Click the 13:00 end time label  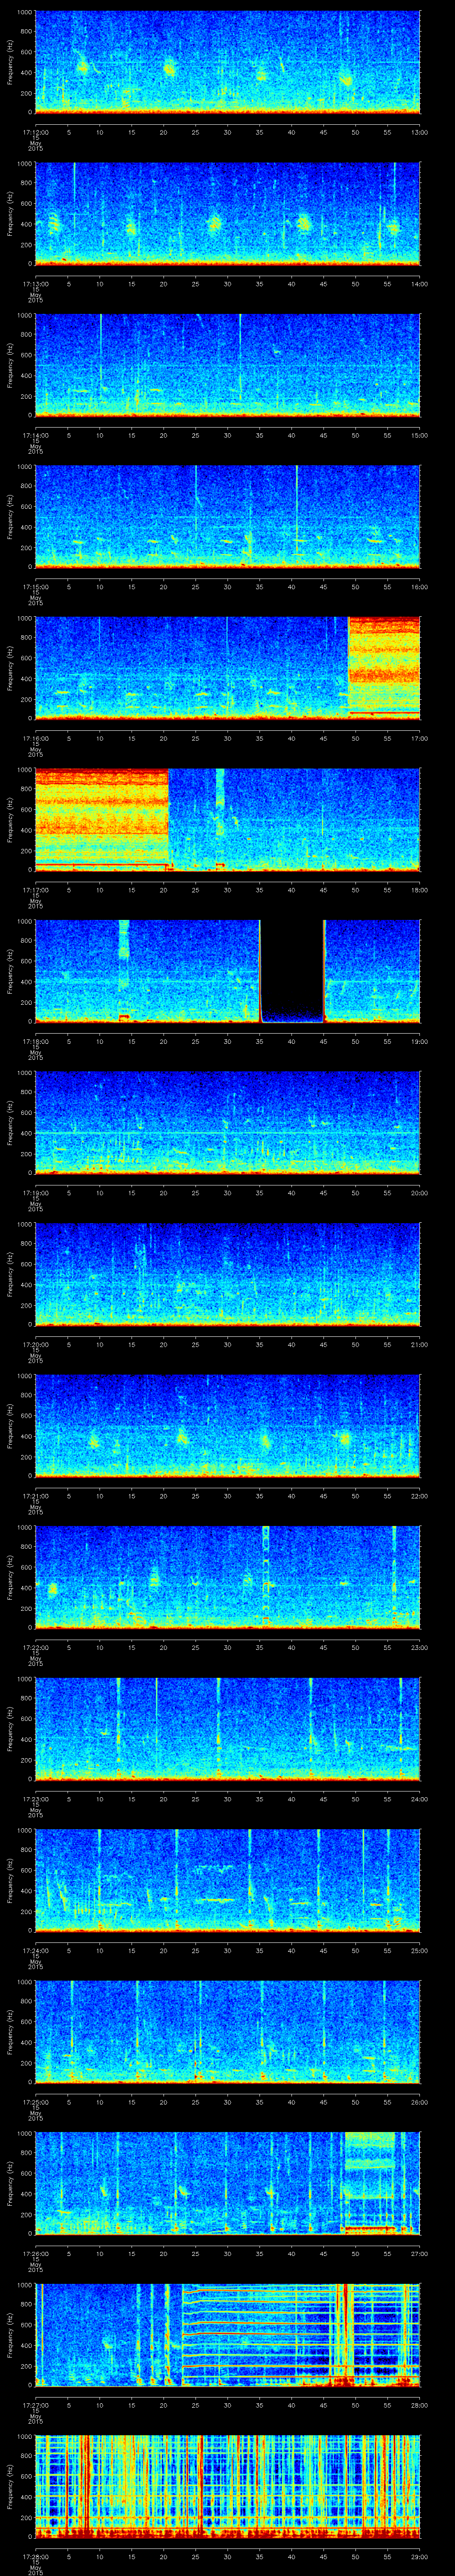tap(419, 131)
